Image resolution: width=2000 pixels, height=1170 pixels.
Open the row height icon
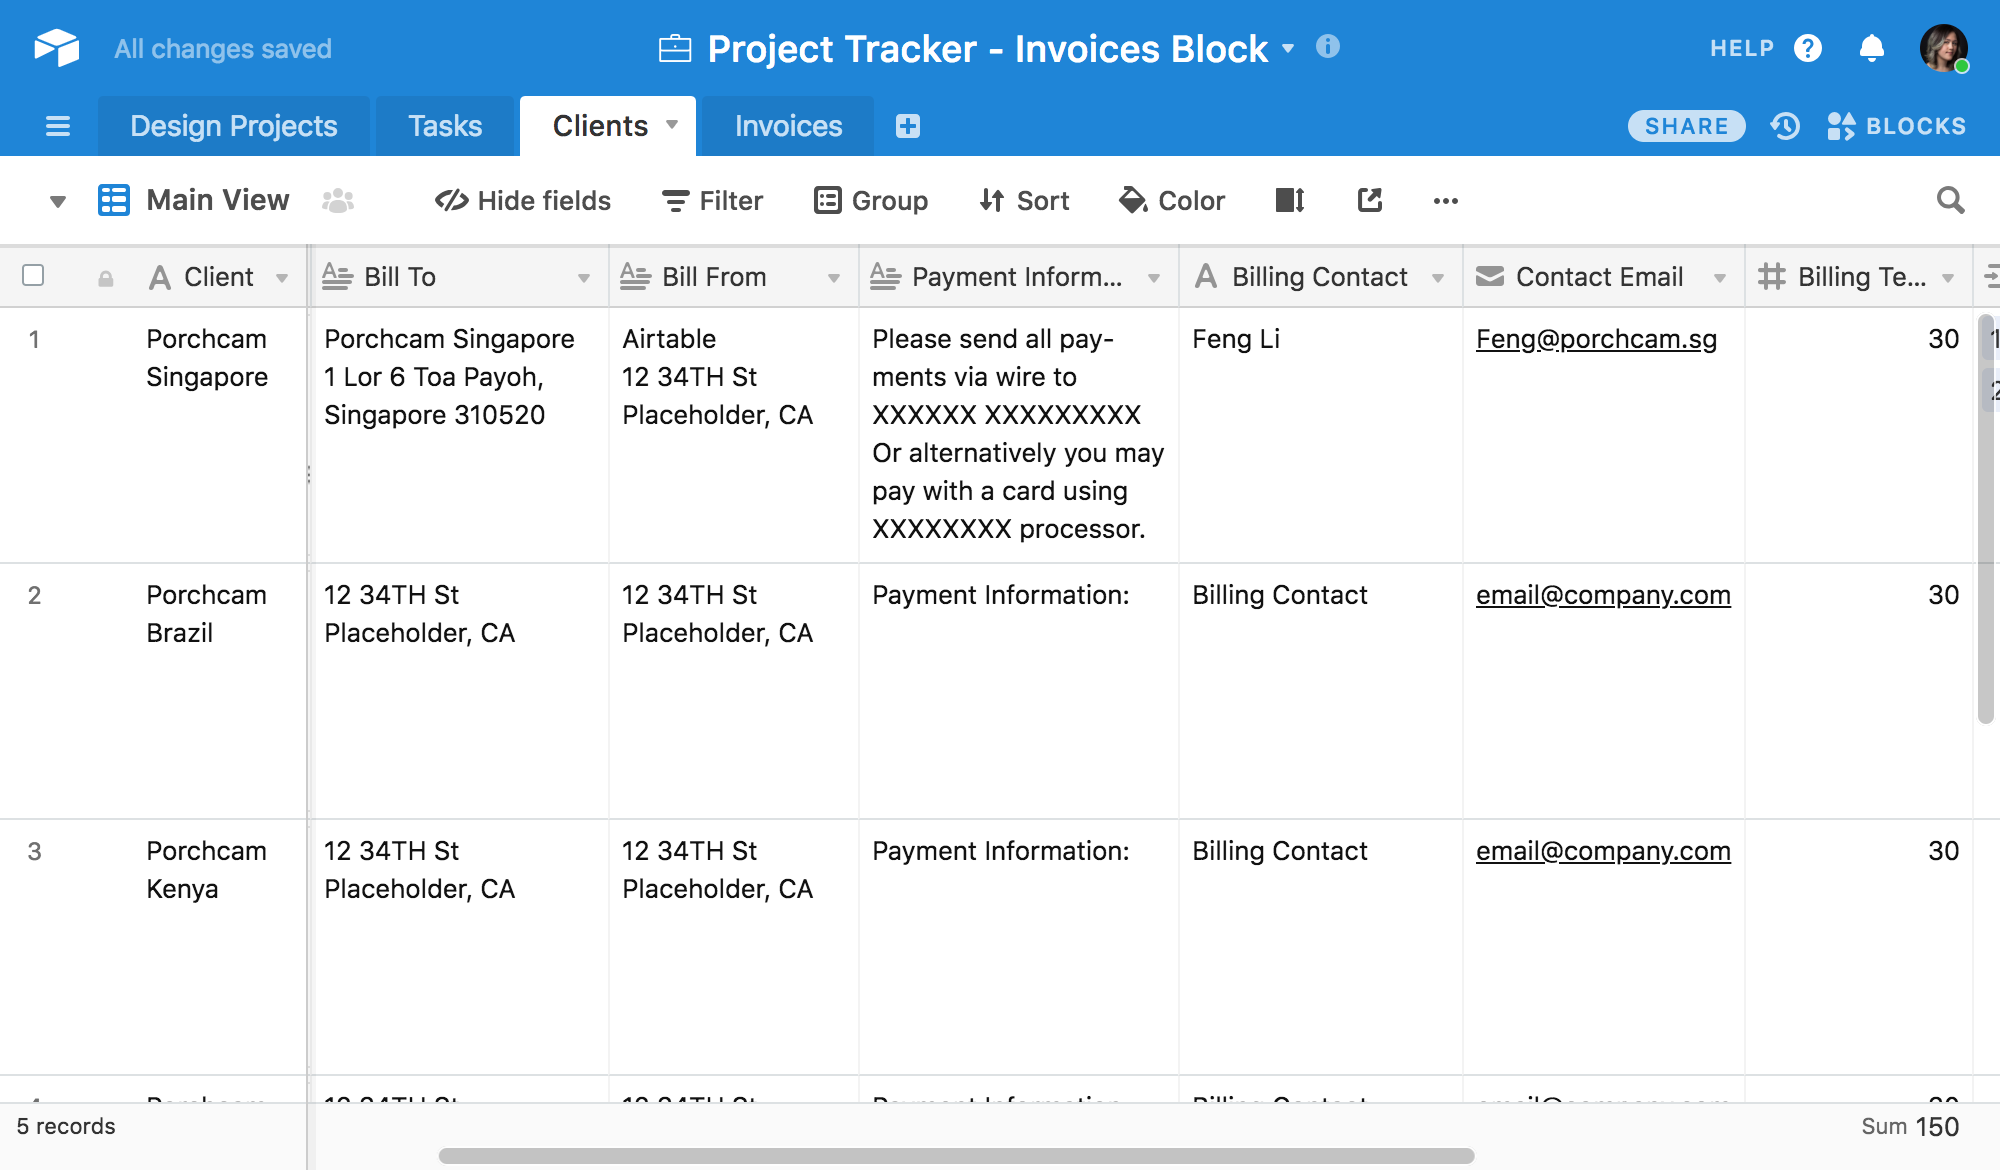[1290, 200]
